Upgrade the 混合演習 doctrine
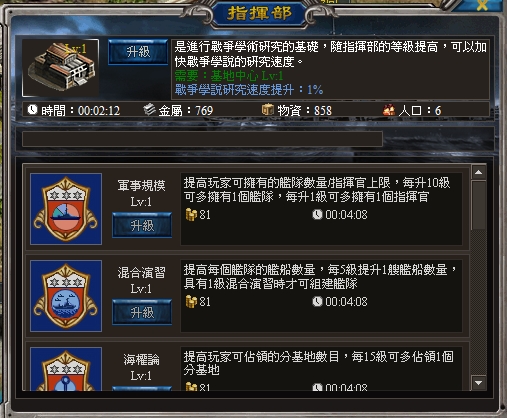This screenshot has width=507, height=418. click(x=142, y=312)
